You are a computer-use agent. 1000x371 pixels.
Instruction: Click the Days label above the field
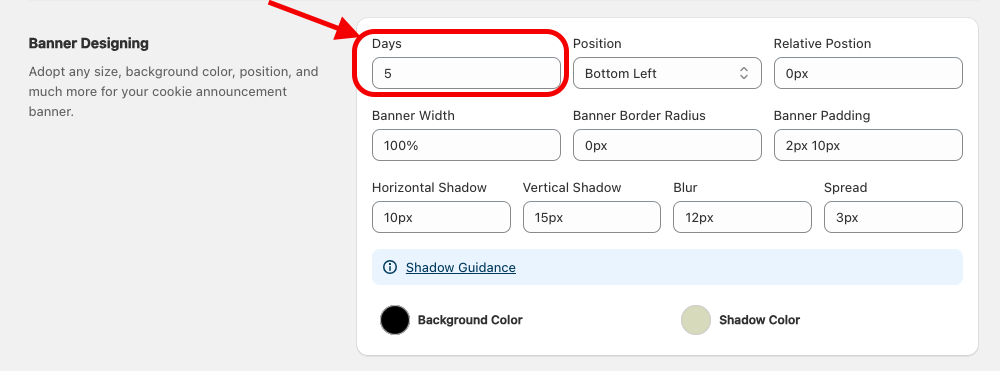[x=387, y=44]
